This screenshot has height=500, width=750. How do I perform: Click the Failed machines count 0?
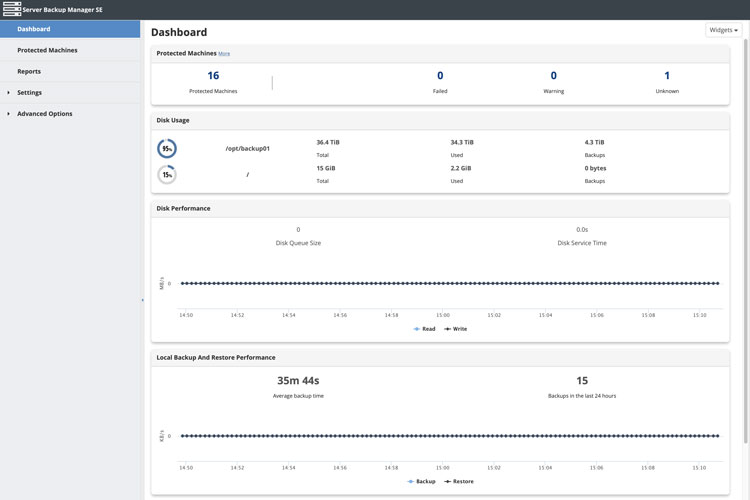(x=440, y=76)
